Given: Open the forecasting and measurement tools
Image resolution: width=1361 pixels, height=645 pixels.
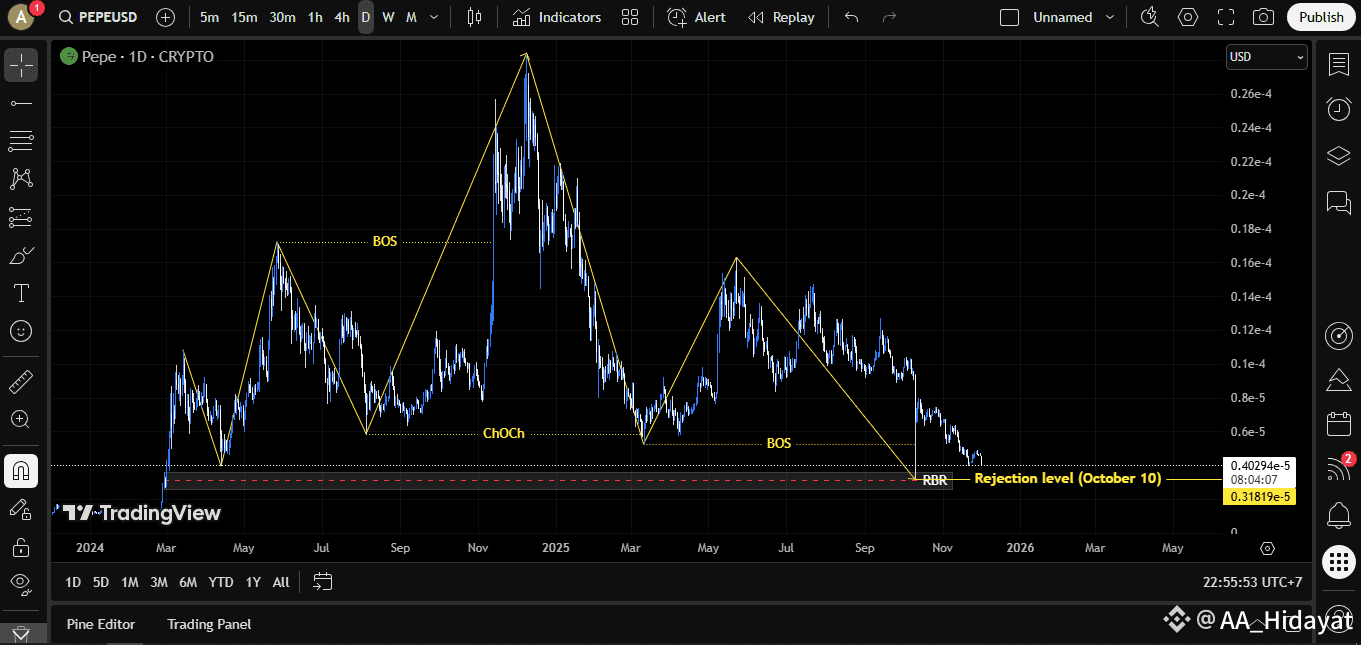Looking at the screenshot, I should 21,217.
